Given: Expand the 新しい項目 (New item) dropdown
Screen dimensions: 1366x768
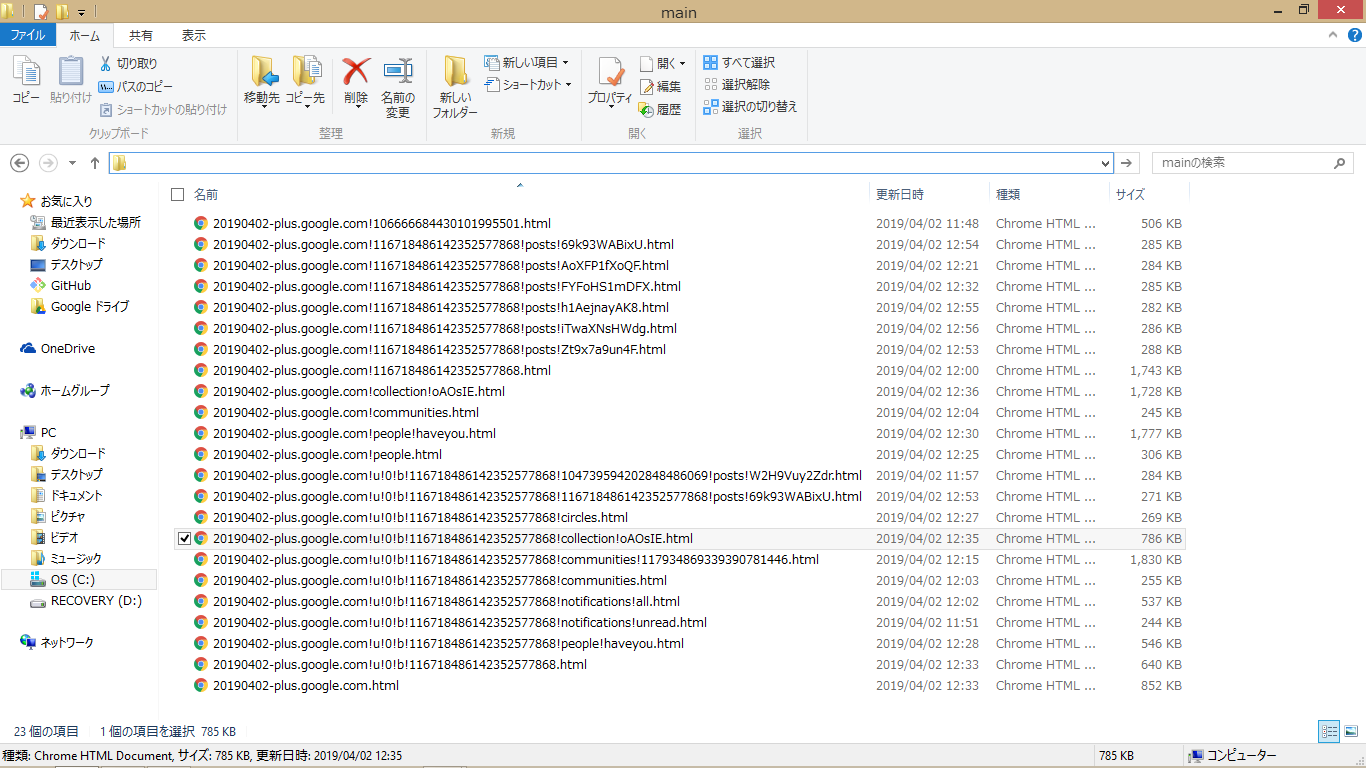Looking at the screenshot, I should (x=565, y=62).
